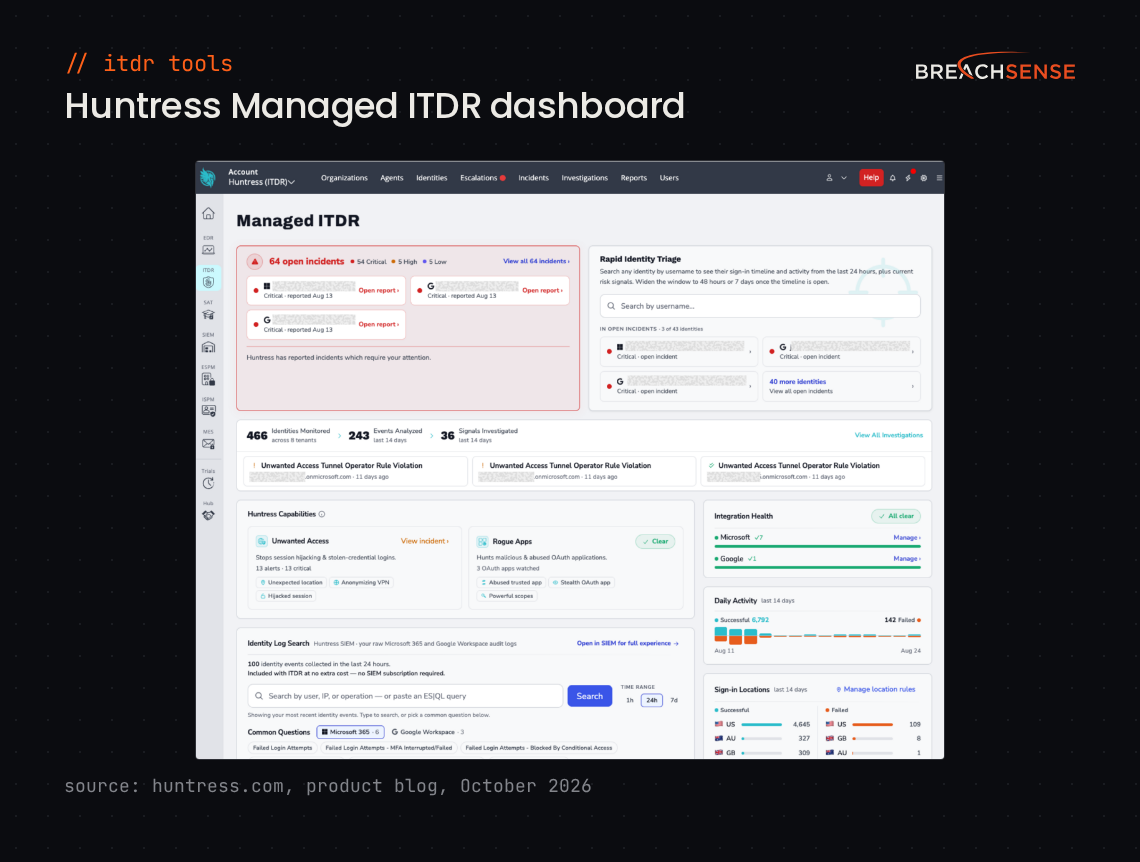Select the 24h time range option
Image resolution: width=1140 pixels, height=862 pixels.
tap(651, 700)
